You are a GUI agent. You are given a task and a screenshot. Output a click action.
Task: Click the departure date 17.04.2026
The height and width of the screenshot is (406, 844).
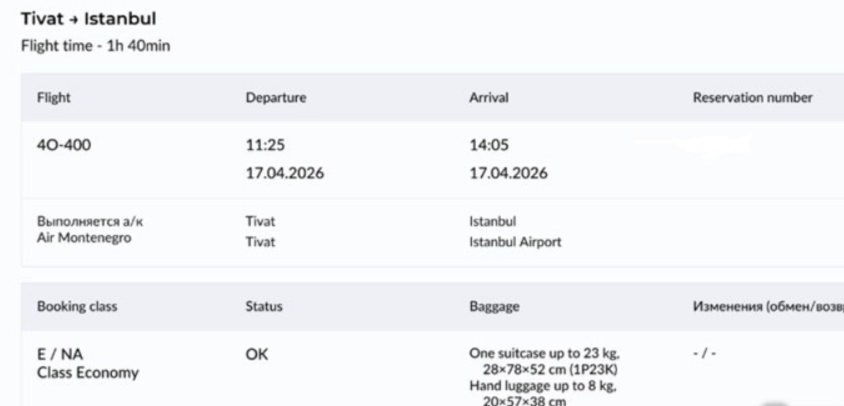tap(285, 173)
